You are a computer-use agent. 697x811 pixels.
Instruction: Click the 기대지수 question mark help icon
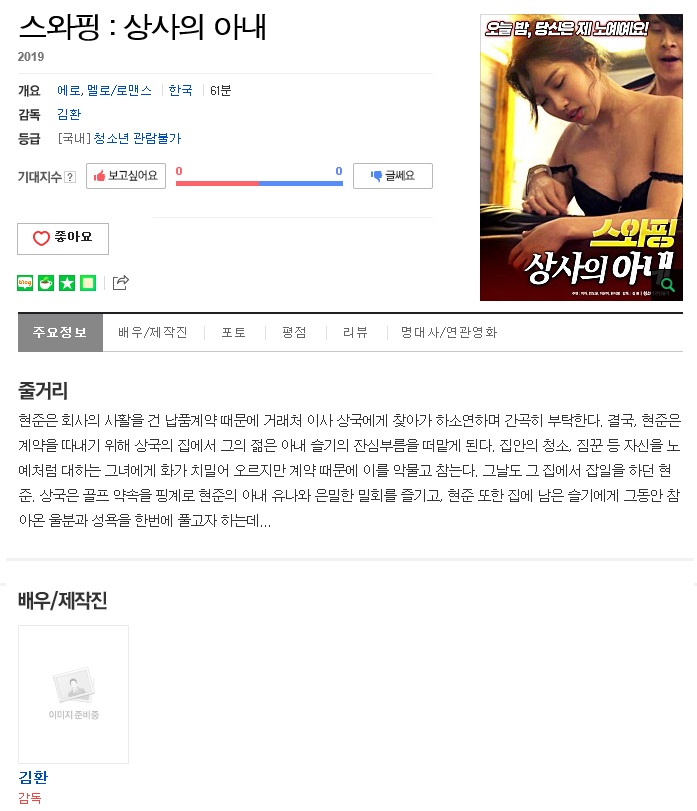(x=70, y=177)
